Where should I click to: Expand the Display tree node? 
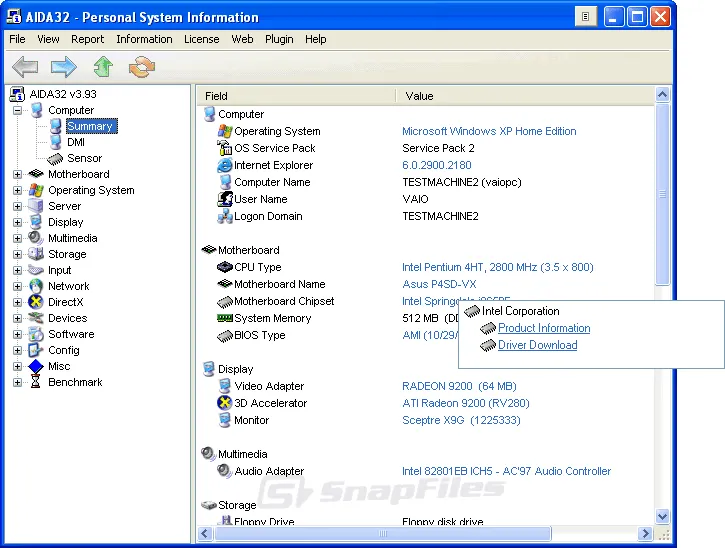tap(17, 222)
